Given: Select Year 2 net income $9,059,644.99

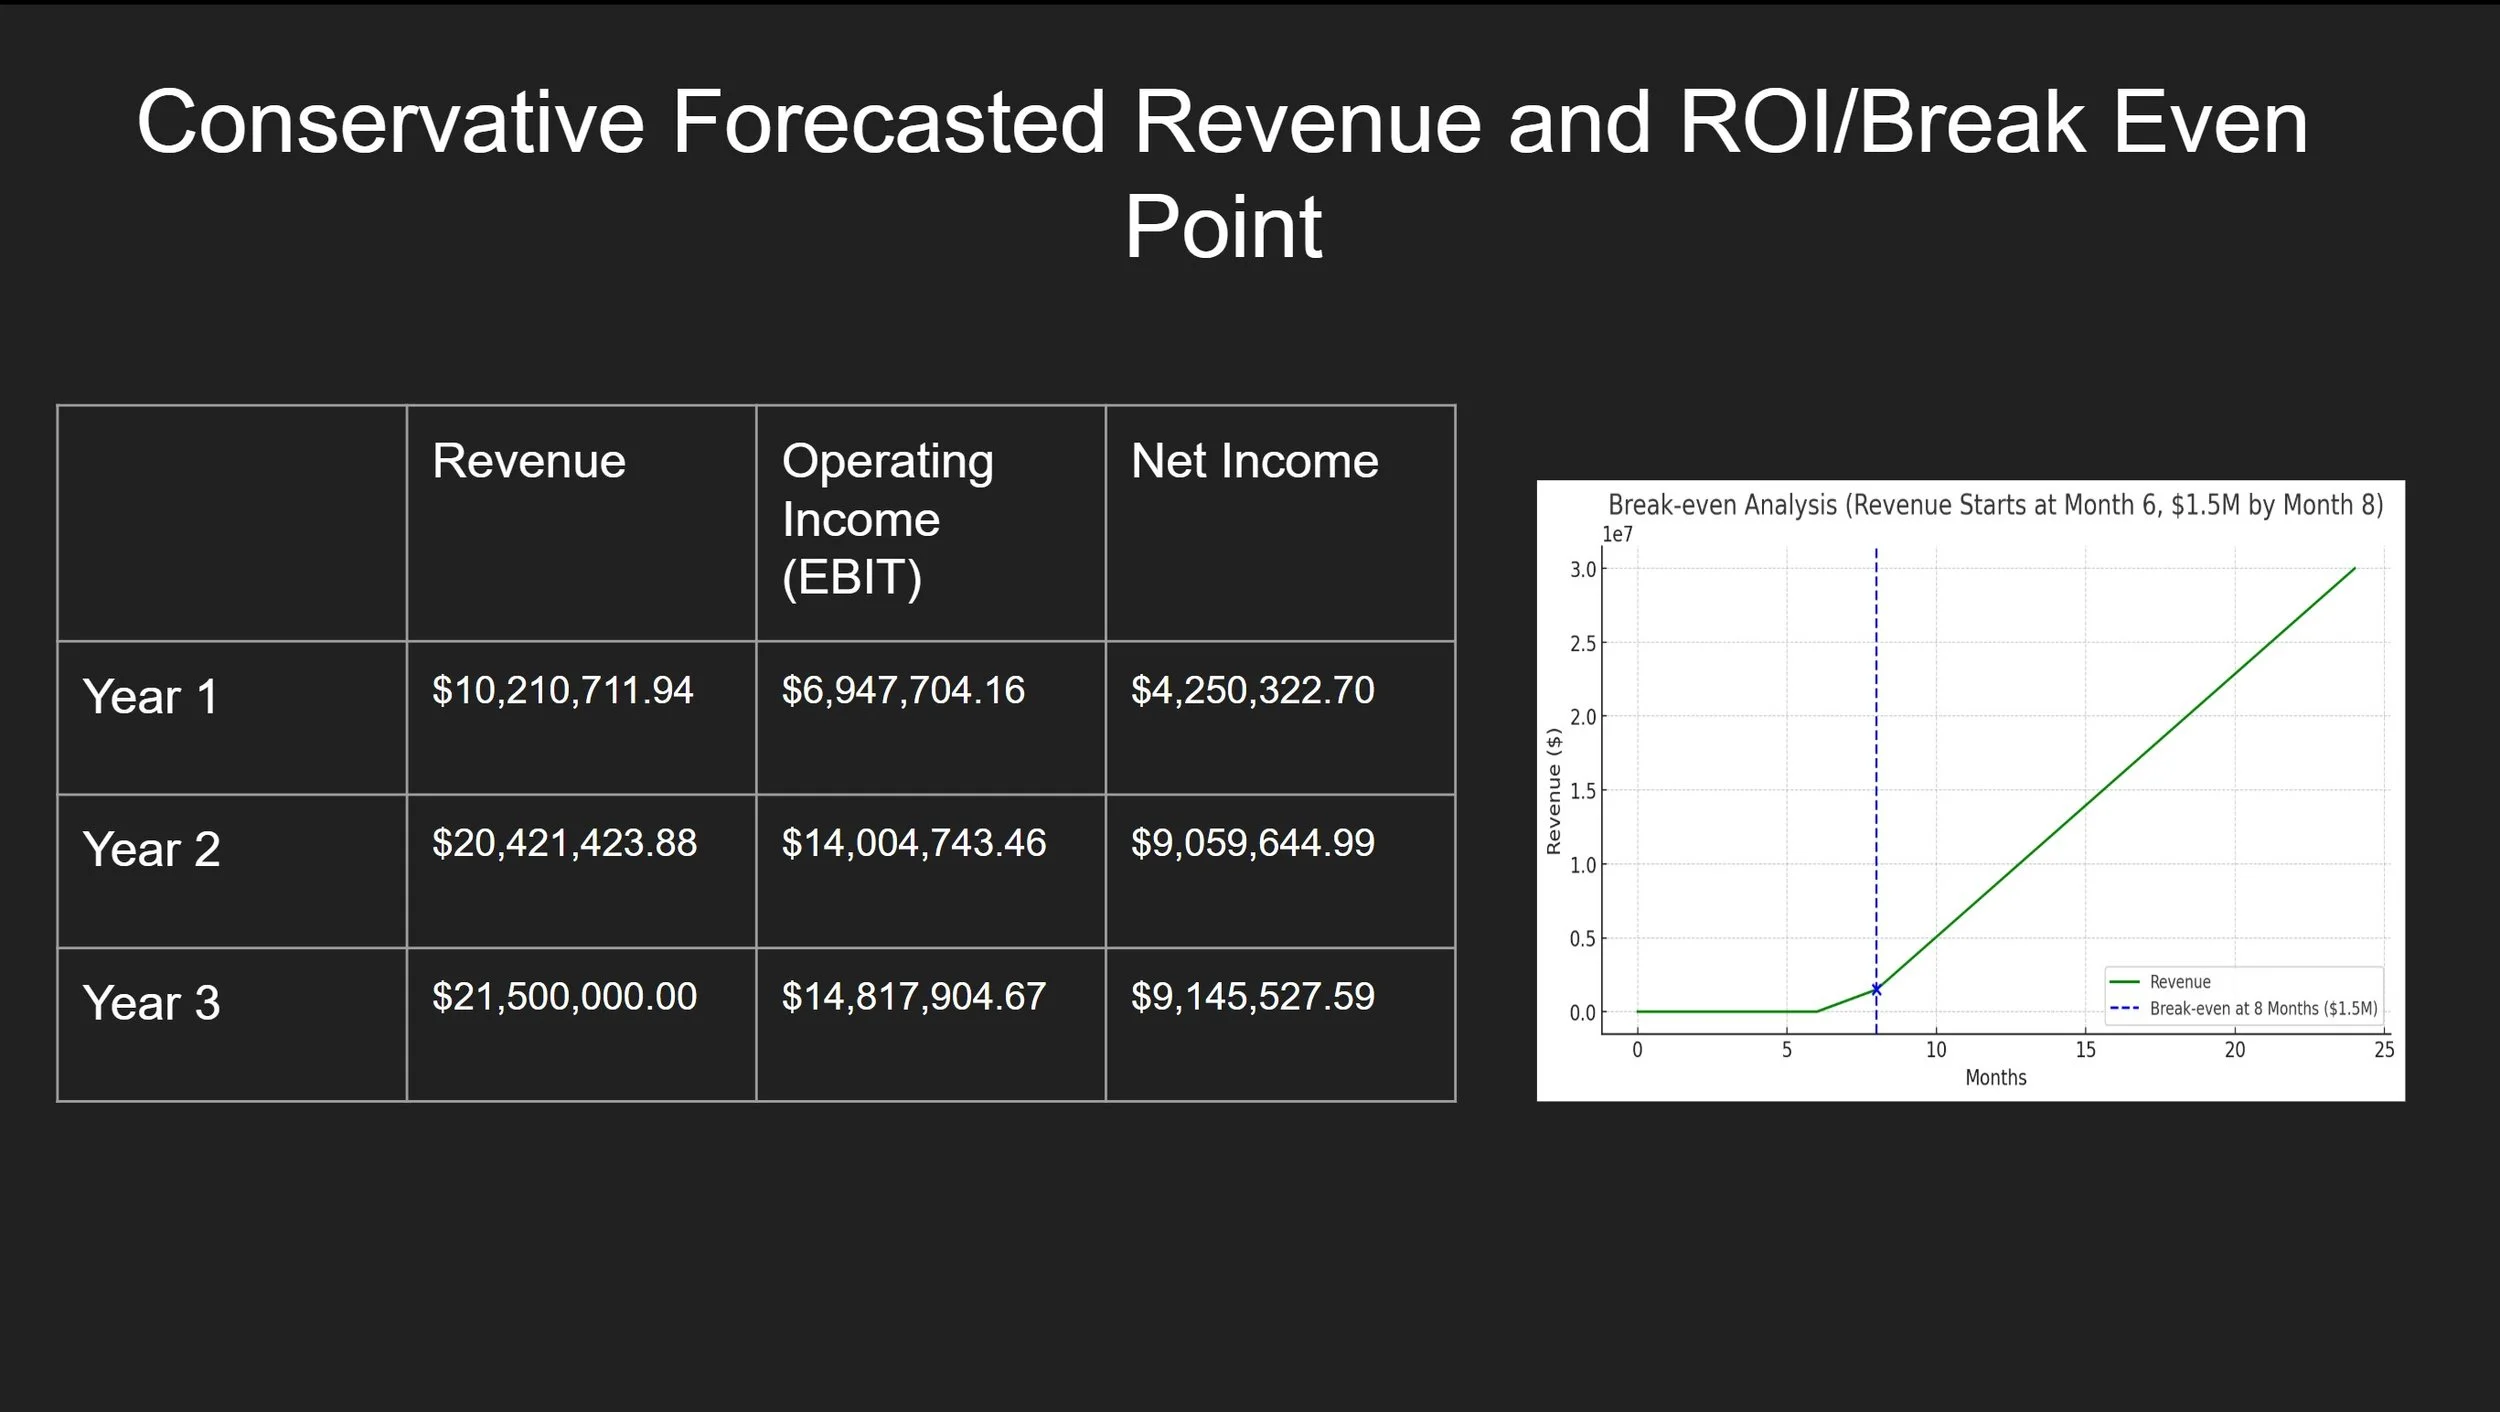Looking at the screenshot, I should click(1252, 844).
